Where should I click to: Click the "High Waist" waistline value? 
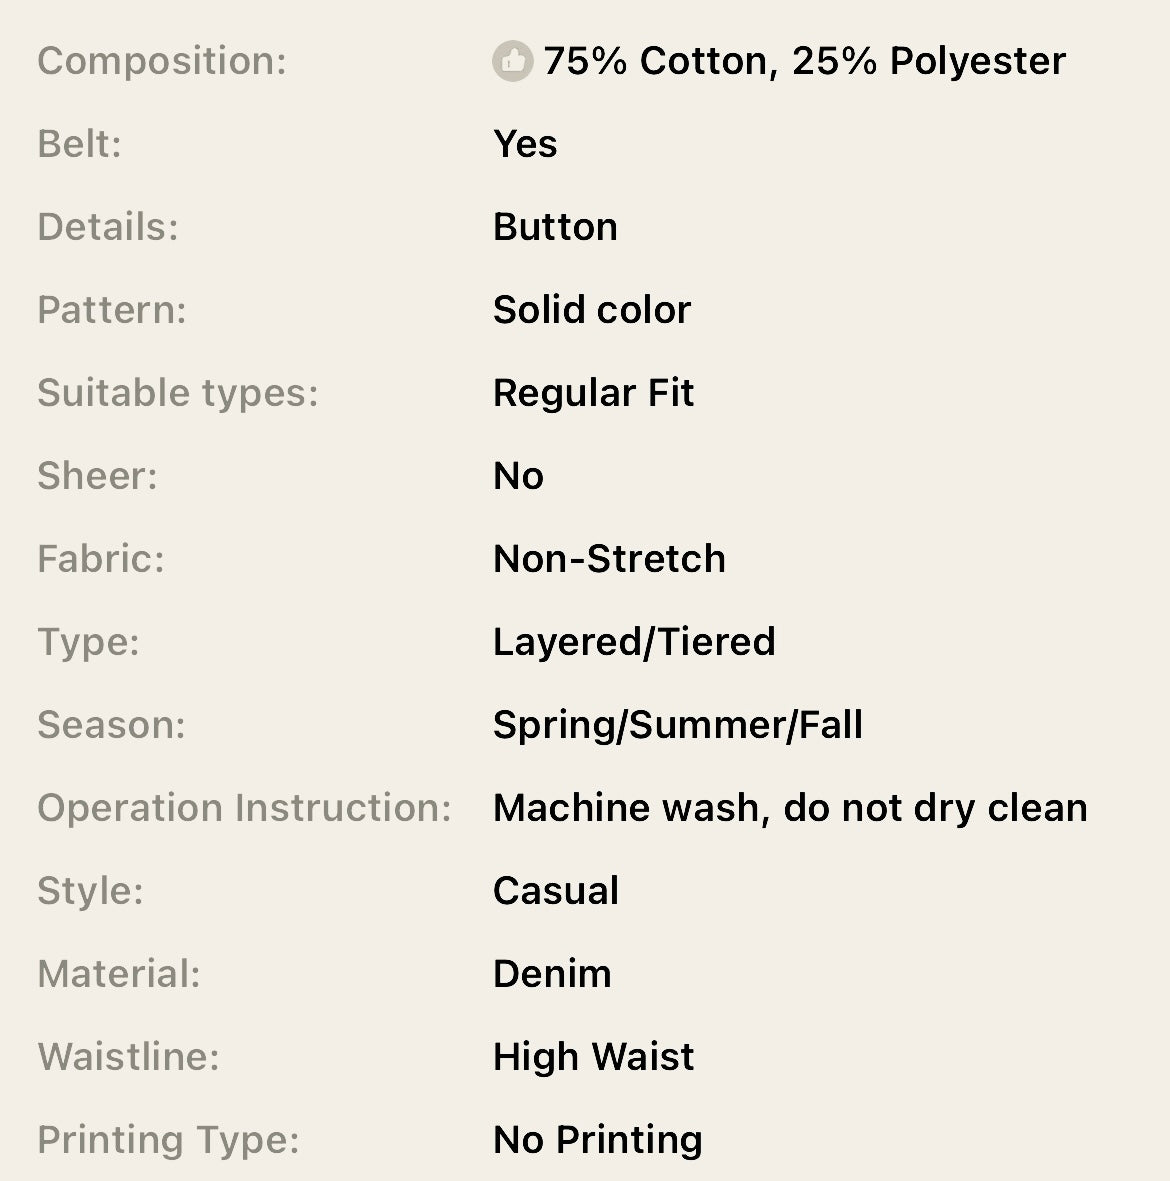(593, 1058)
